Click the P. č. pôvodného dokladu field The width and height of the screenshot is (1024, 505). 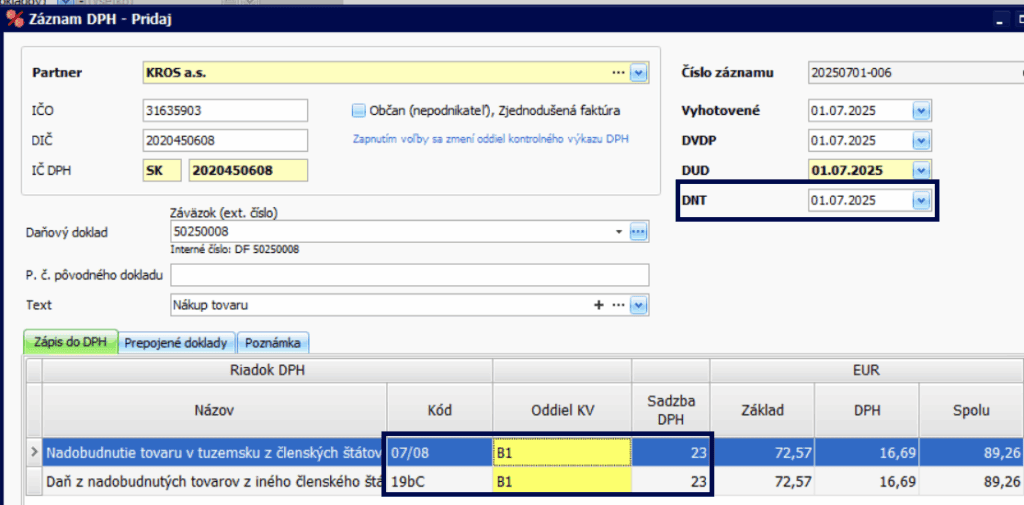(410, 275)
